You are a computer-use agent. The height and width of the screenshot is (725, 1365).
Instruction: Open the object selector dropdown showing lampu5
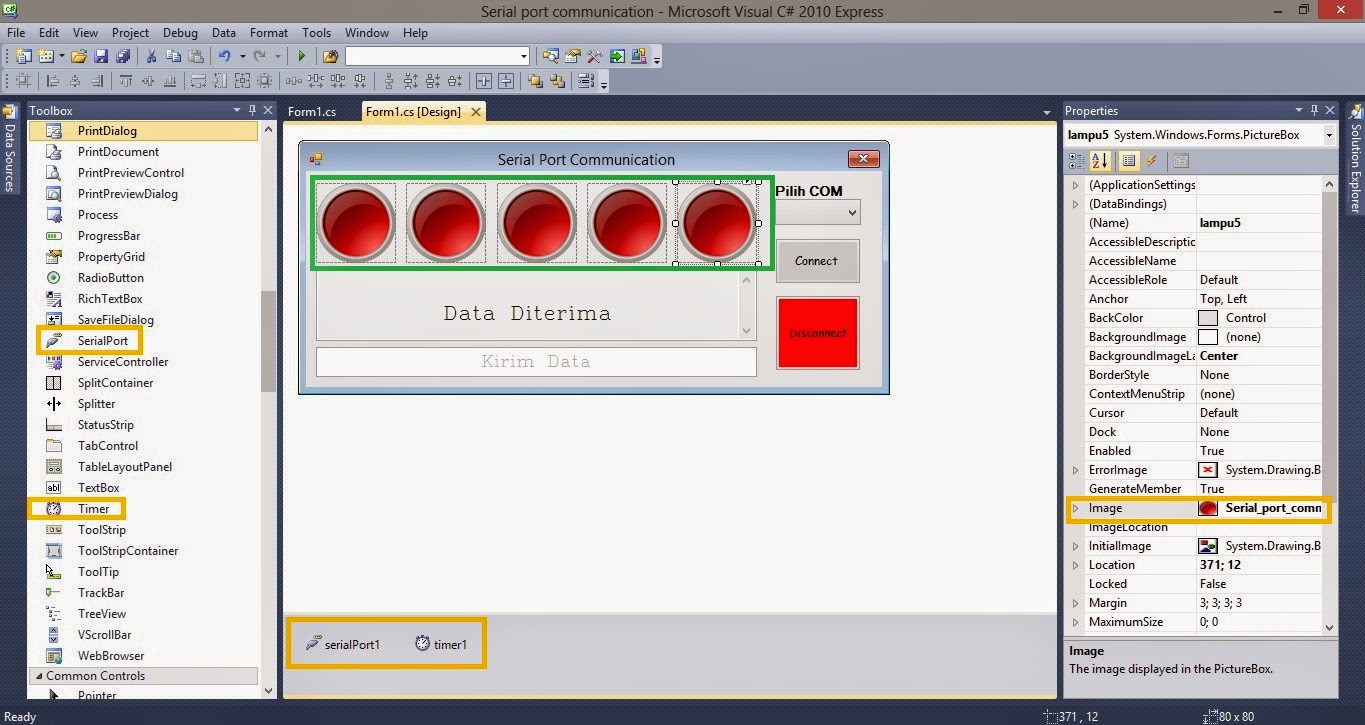[1327, 134]
